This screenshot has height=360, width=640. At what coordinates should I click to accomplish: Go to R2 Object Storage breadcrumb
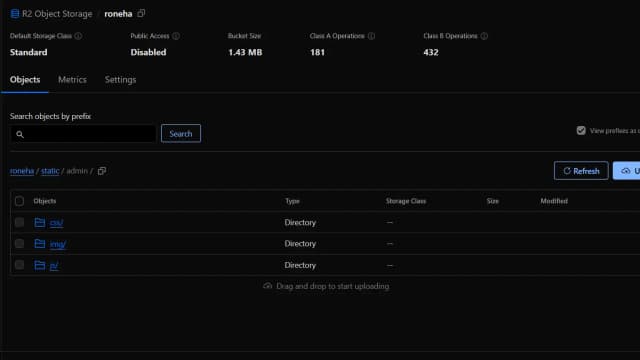coord(57,14)
